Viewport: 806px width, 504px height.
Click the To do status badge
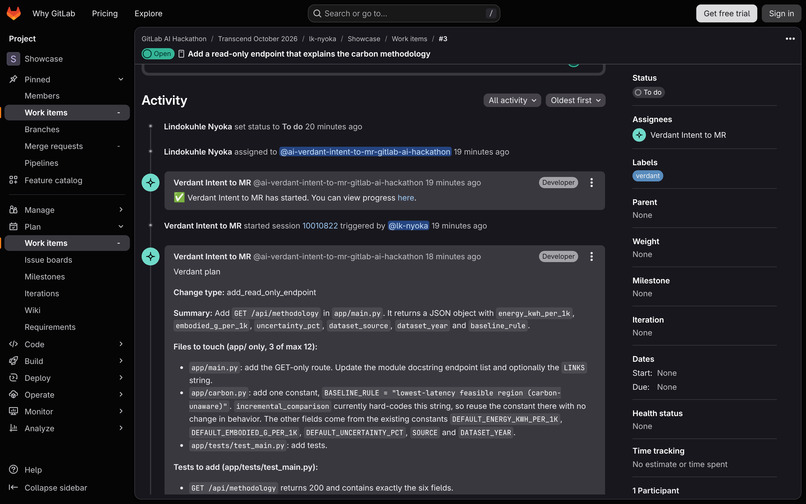pos(648,93)
